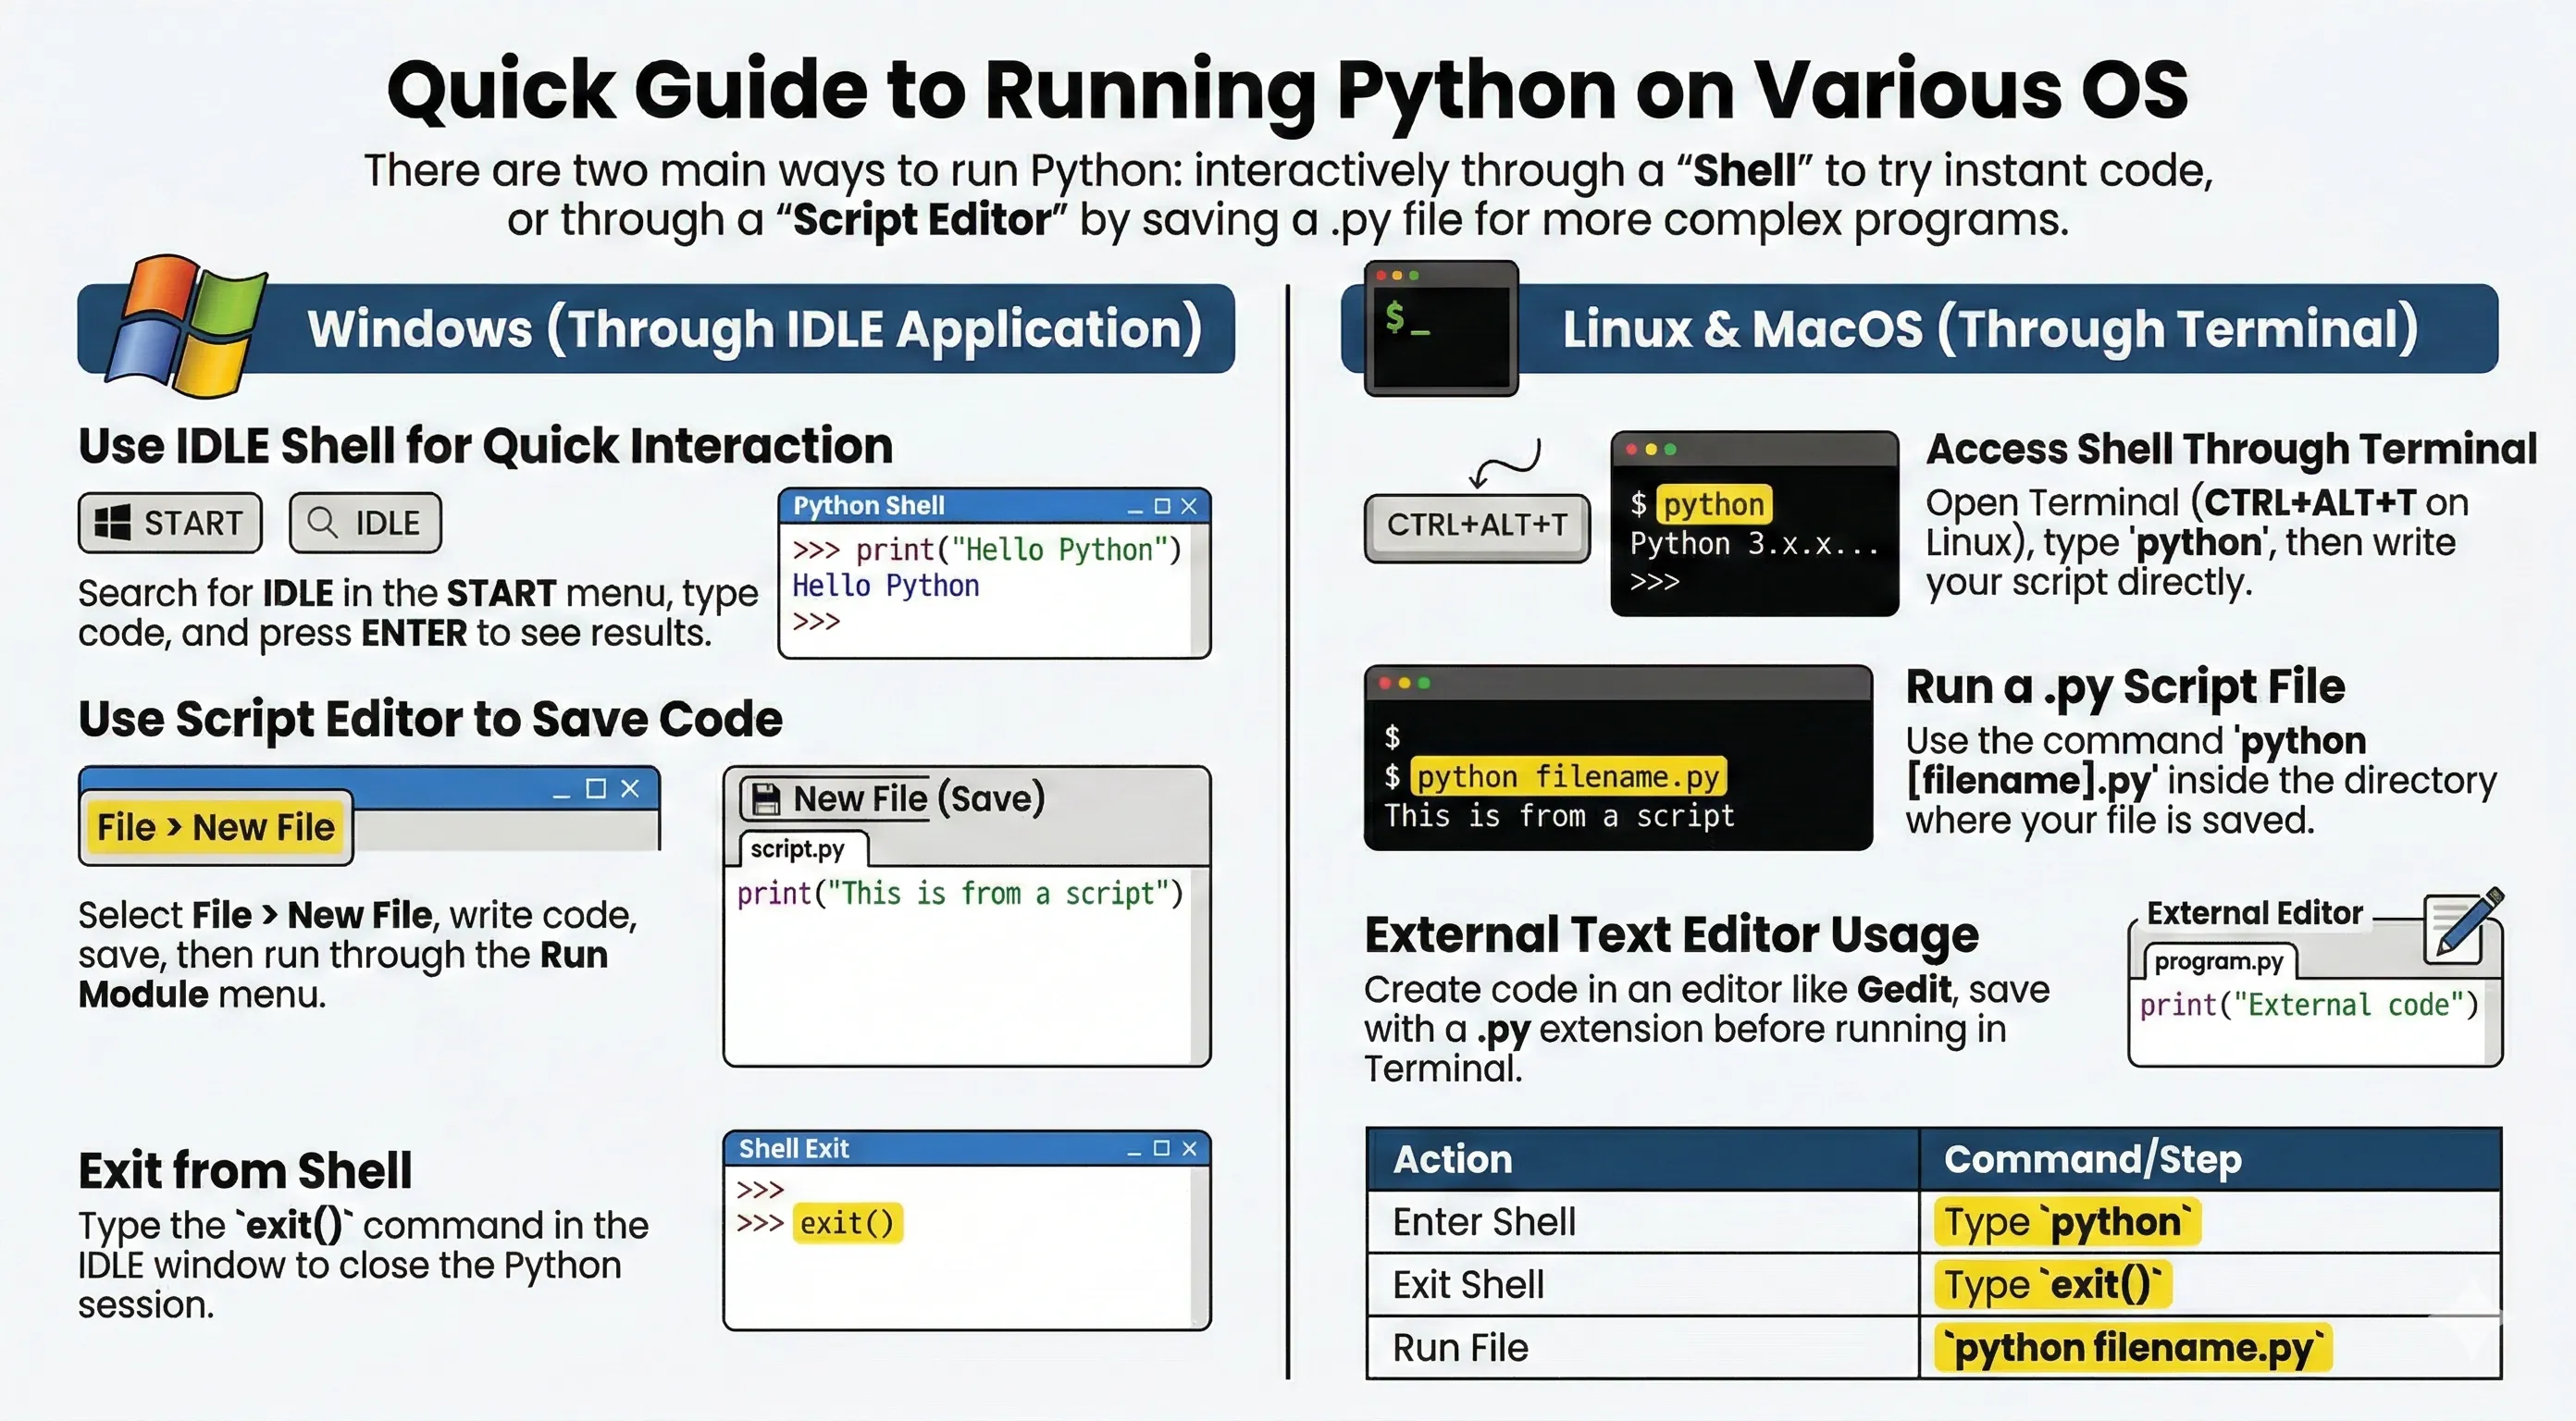Click print("External code") in the External Editor
Screen dimensions: 2576x1421
coord(2309,1005)
